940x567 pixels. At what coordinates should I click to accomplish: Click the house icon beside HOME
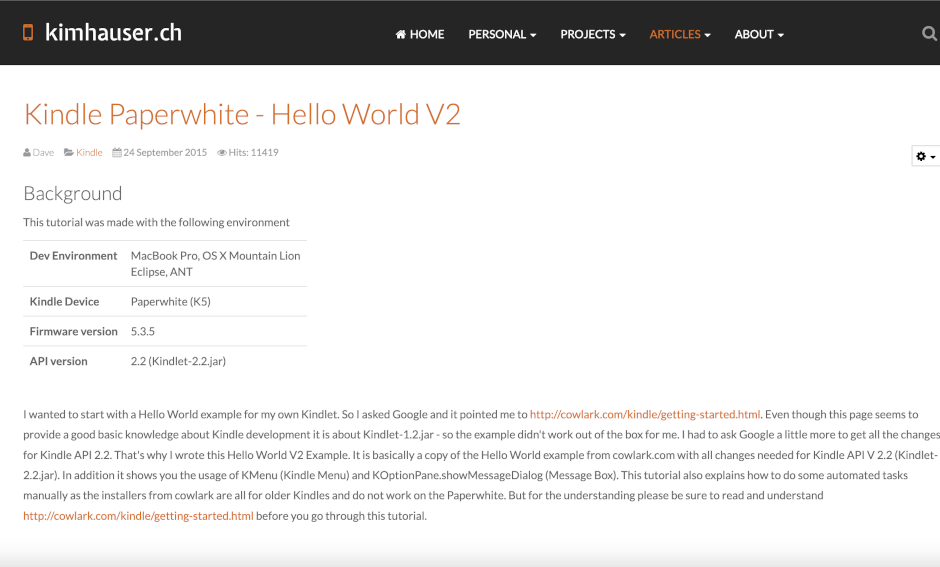pyautogui.click(x=401, y=34)
